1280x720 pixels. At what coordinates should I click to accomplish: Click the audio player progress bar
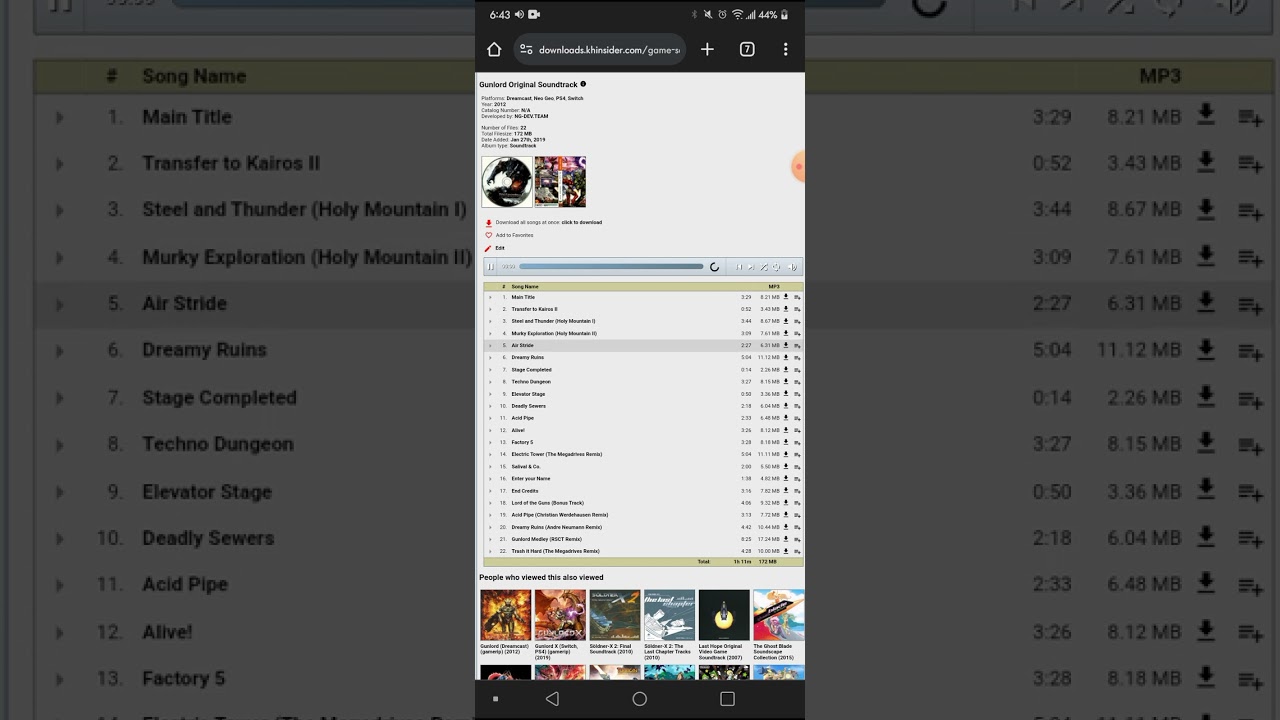click(611, 267)
